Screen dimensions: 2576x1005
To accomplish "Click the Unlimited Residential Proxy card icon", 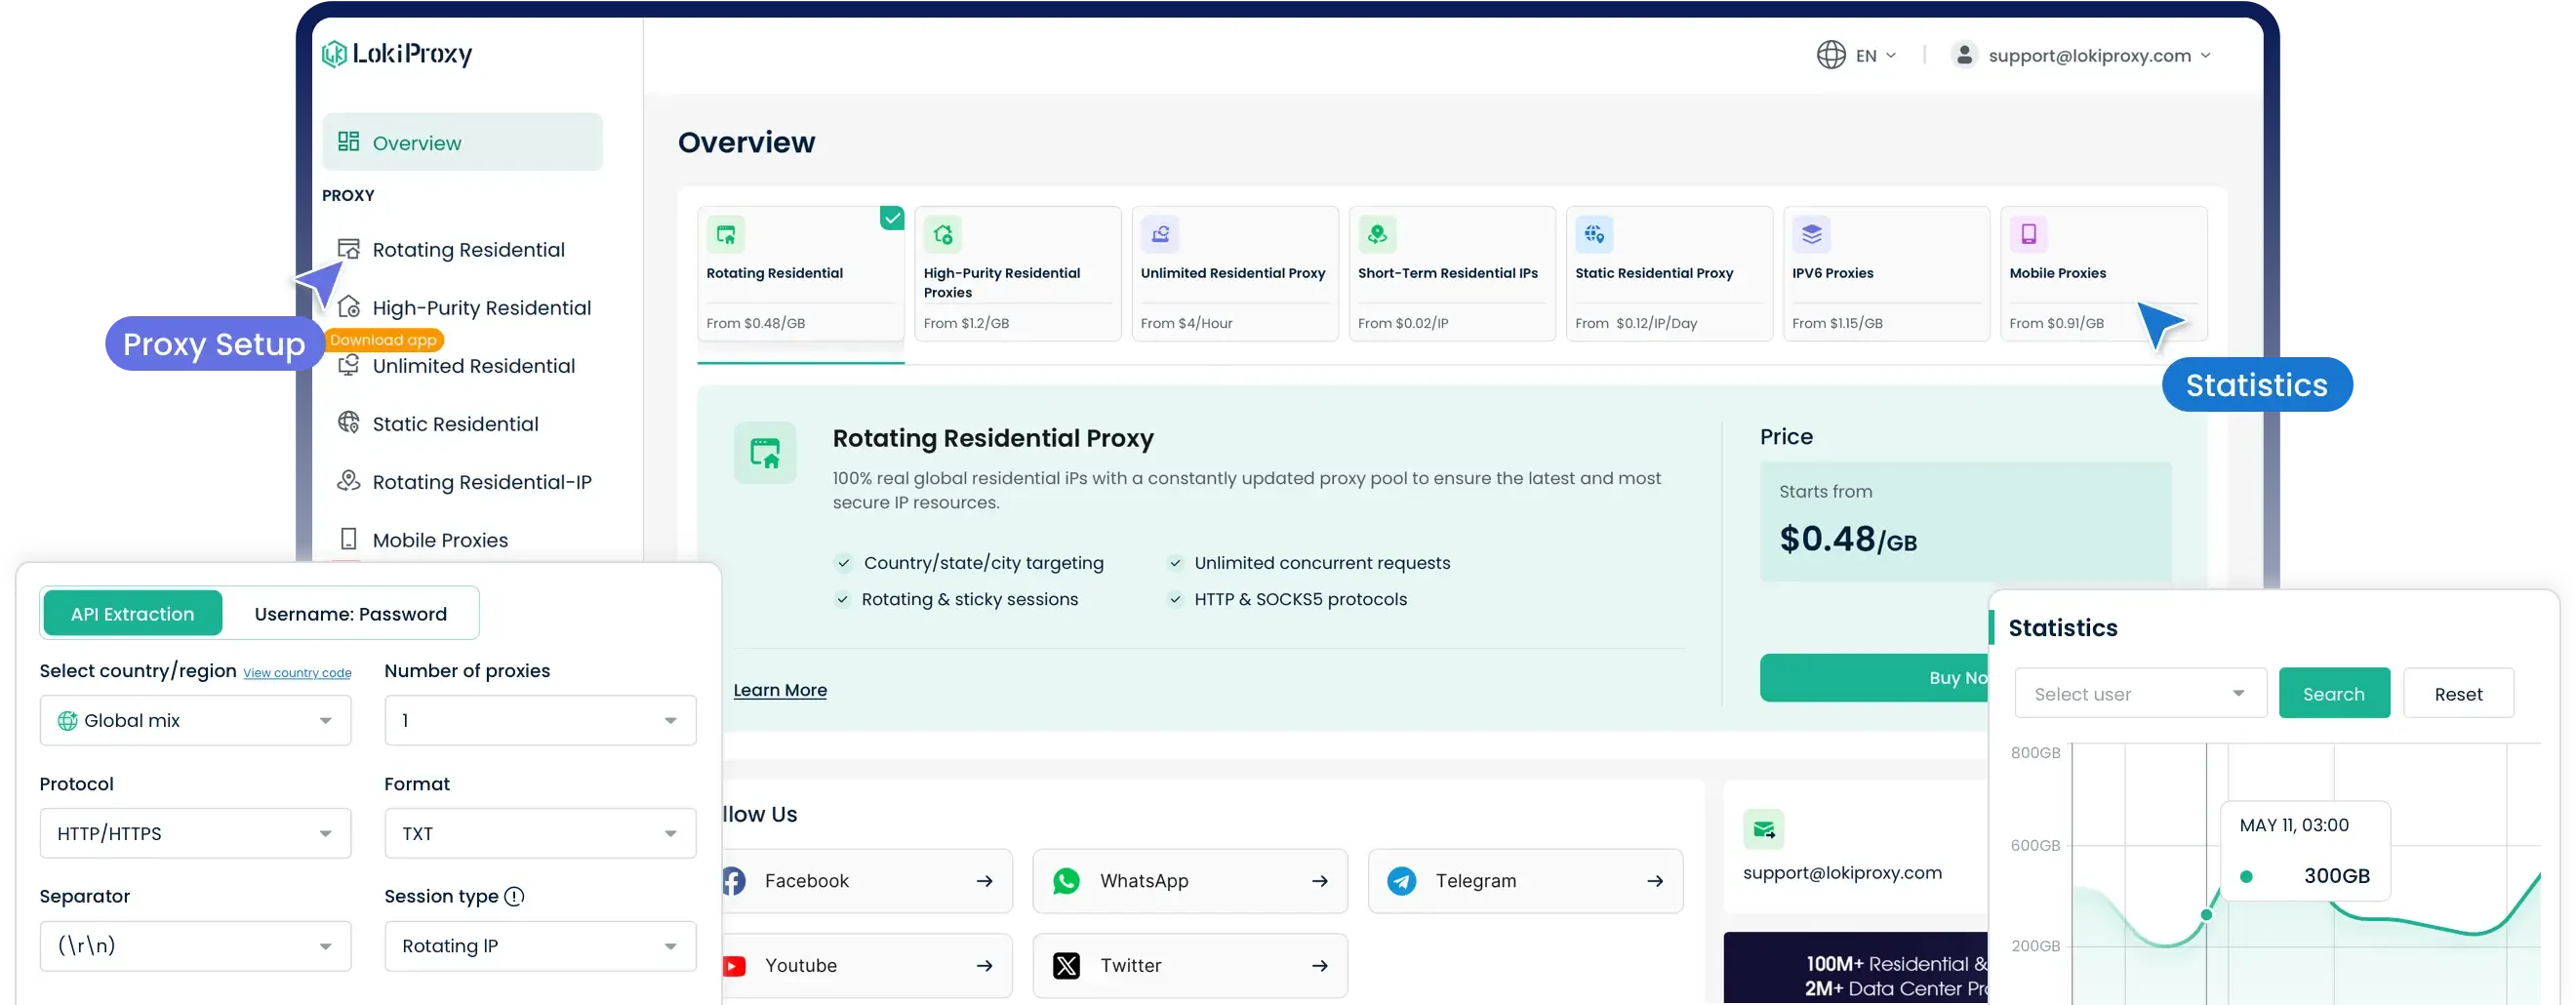I will click(1160, 234).
